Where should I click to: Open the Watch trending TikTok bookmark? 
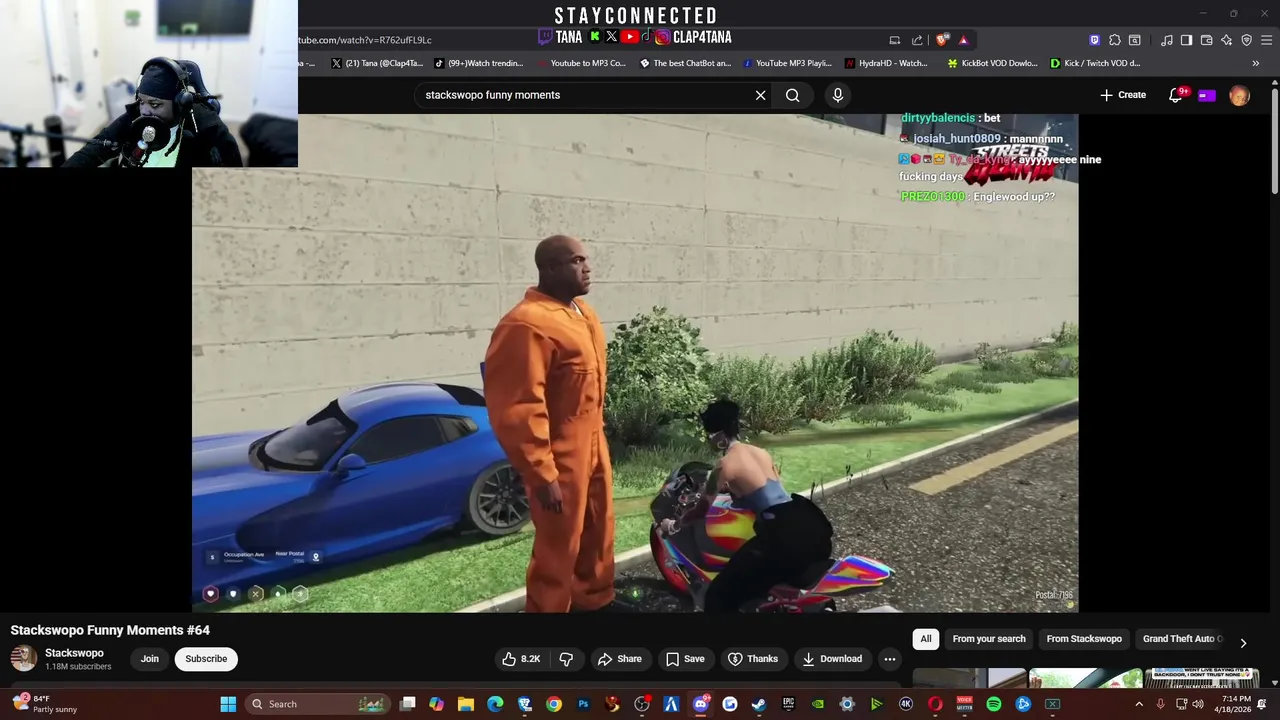(479, 63)
